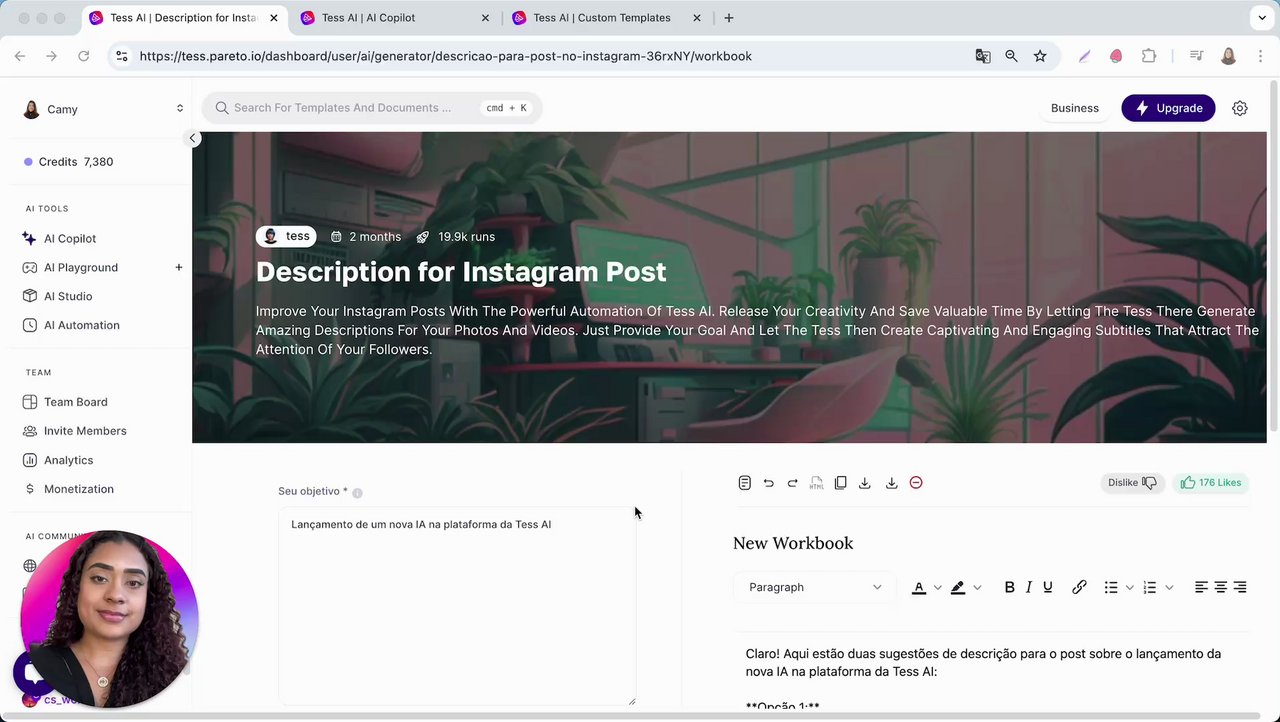
Task: Insert a hyperlink in the editor
Action: (x=1079, y=587)
